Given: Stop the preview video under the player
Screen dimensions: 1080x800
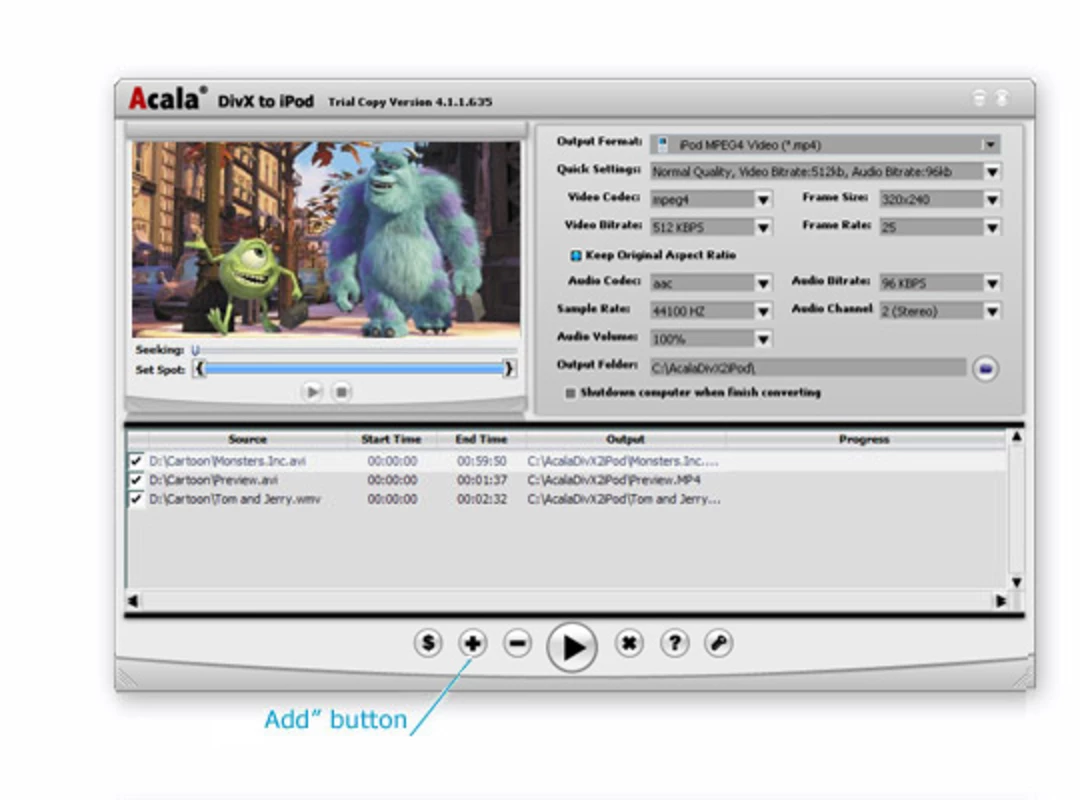Looking at the screenshot, I should [x=341, y=392].
